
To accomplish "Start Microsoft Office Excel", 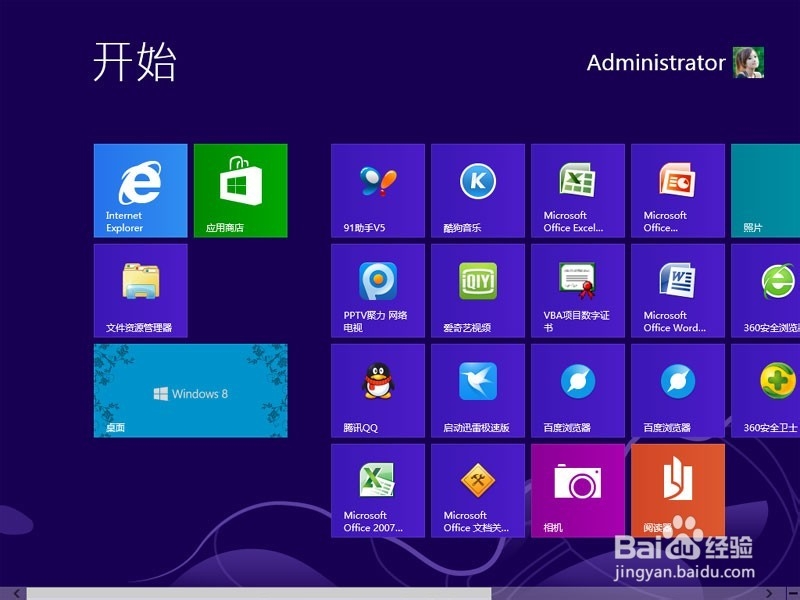I will pyautogui.click(x=577, y=190).
